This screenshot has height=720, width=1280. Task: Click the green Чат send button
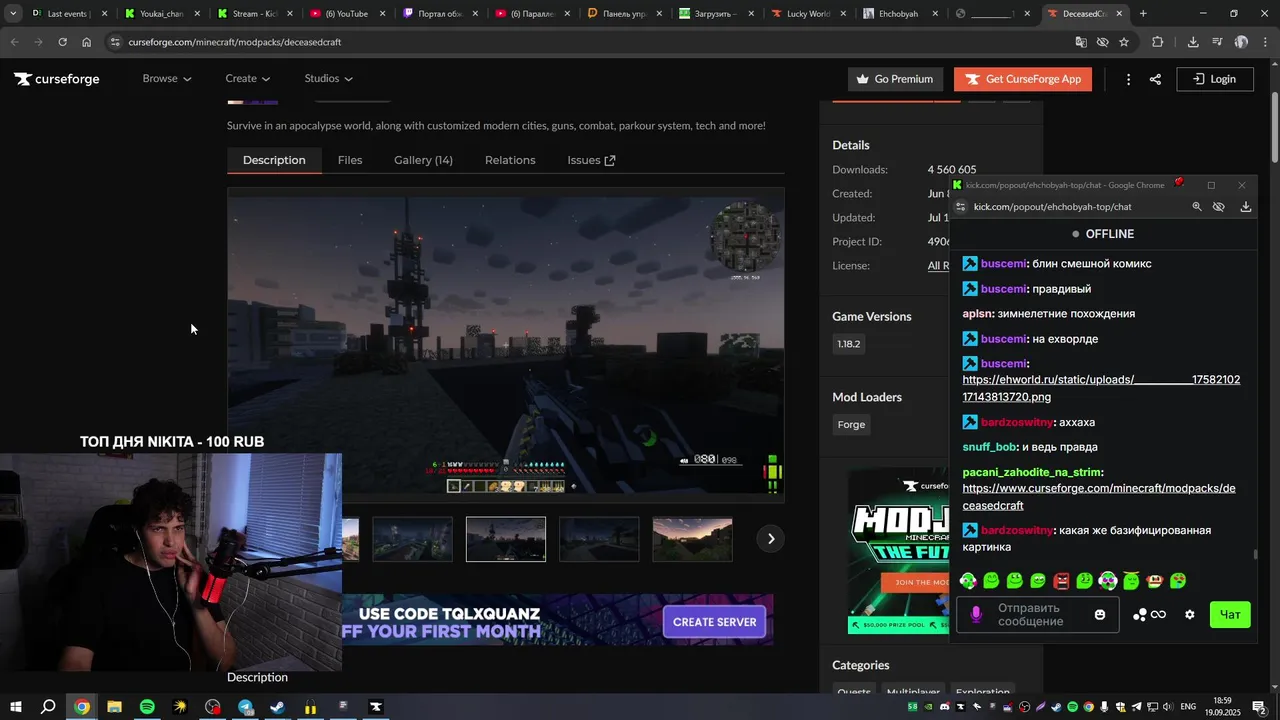pos(1230,615)
